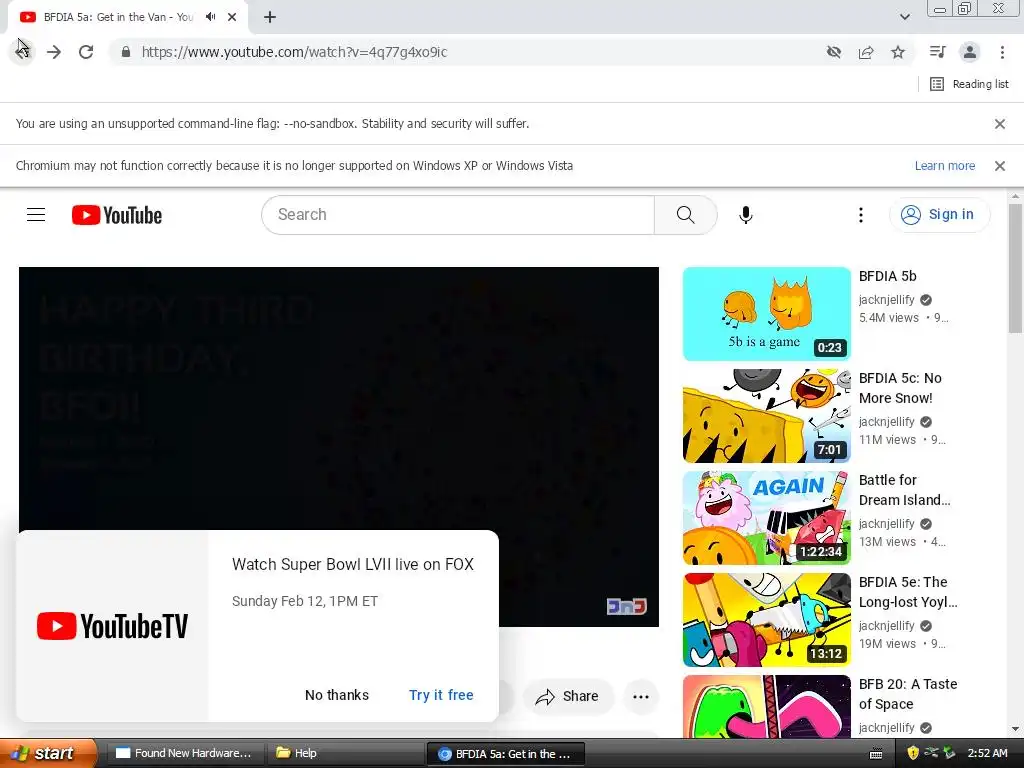The image size is (1024, 768).
Task: Click the page vertical scrollbar thumb
Action: click(1015, 268)
